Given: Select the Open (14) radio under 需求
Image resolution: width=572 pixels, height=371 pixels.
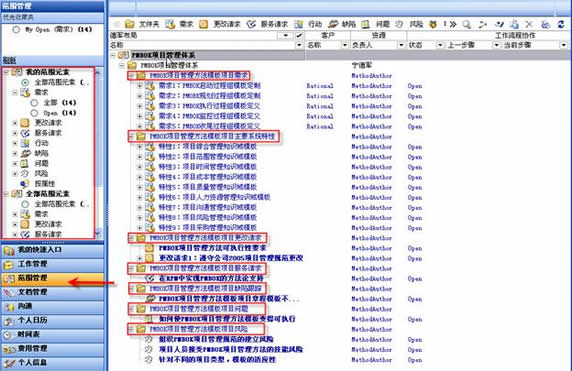Looking at the screenshot, I should 34,113.
